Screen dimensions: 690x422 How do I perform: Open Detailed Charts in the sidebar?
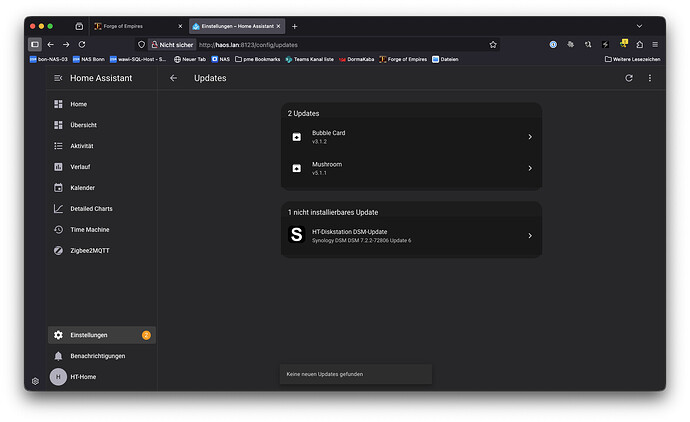pyautogui.click(x=90, y=208)
